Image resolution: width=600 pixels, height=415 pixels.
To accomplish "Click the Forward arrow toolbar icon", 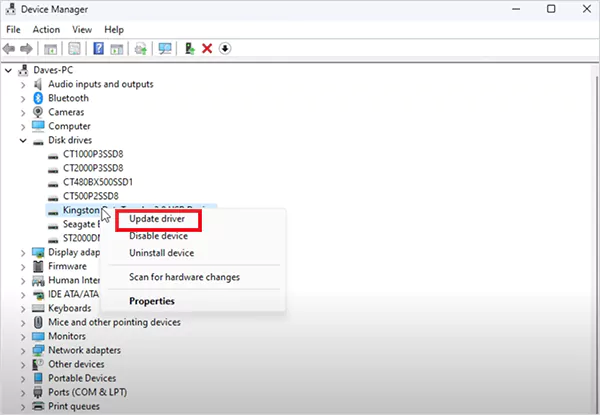I will pyautogui.click(x=26, y=49).
